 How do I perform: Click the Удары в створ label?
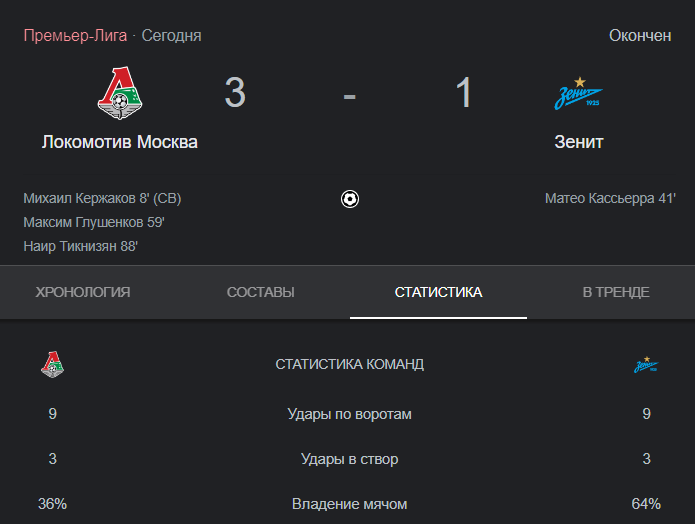click(349, 459)
